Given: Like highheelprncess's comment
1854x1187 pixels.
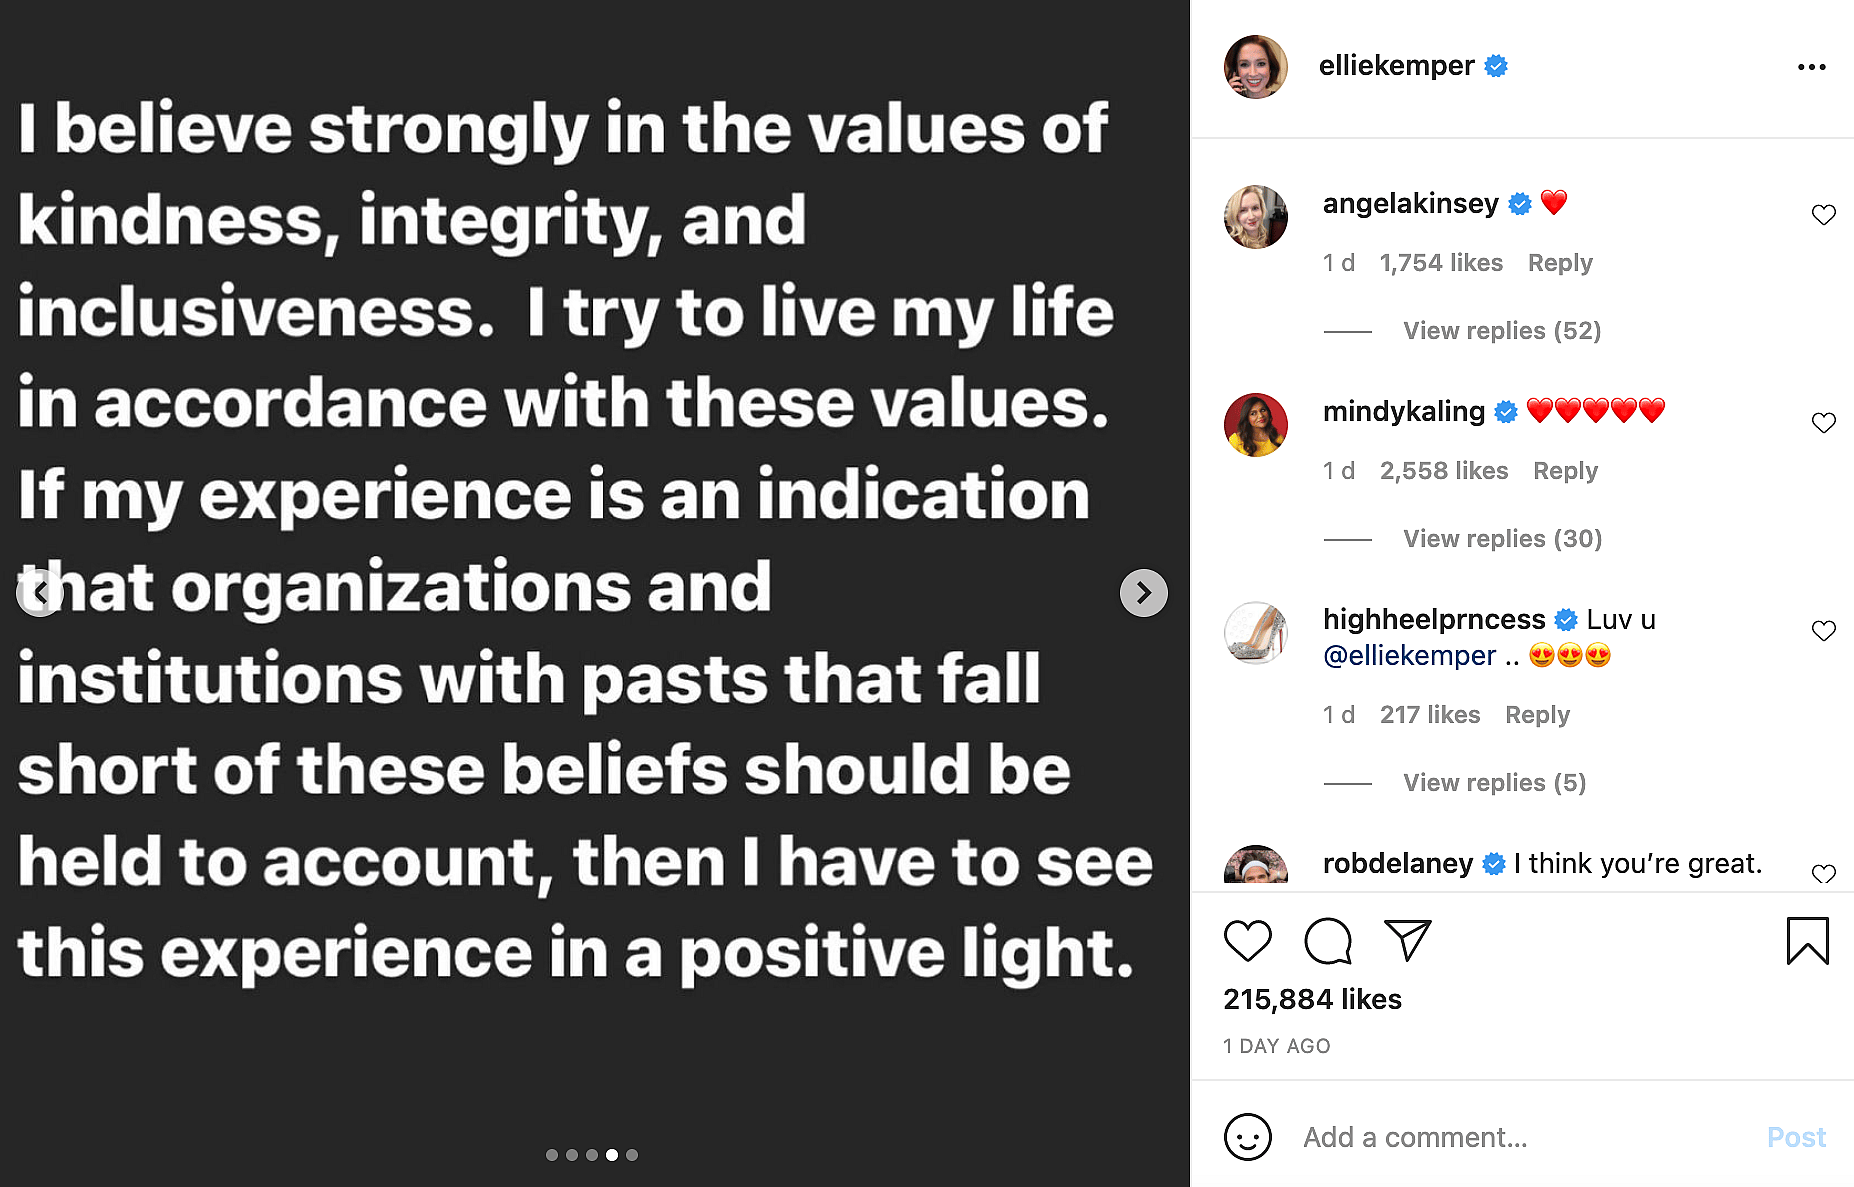Looking at the screenshot, I should pos(1823,631).
